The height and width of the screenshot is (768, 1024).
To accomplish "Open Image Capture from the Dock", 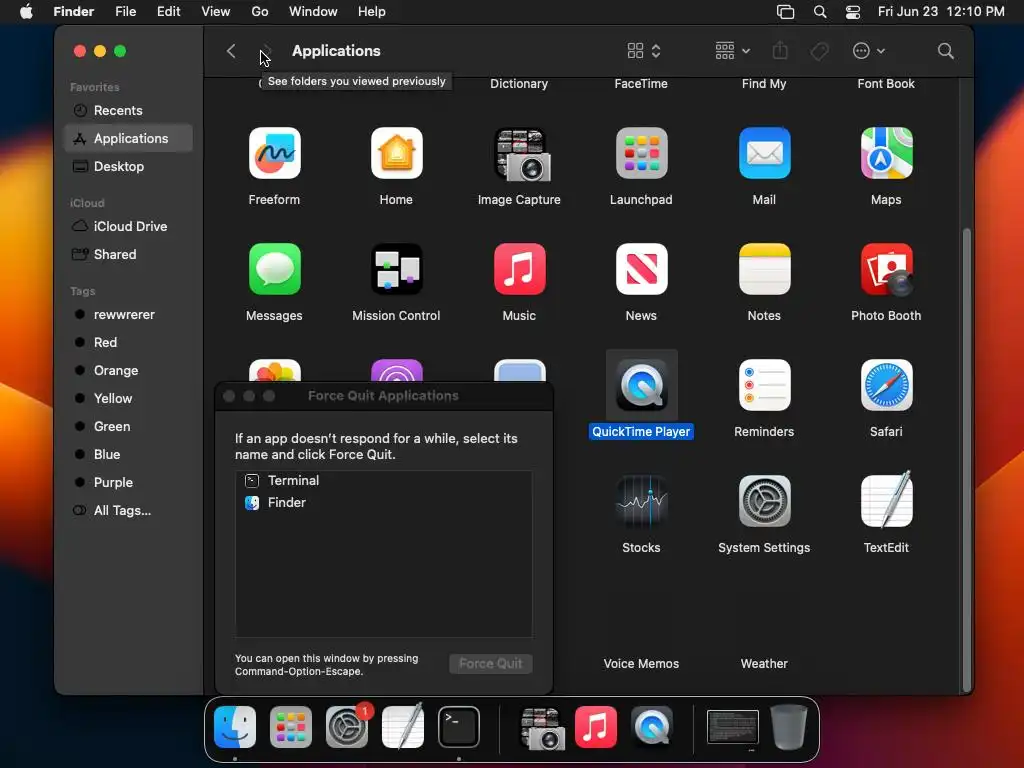I will (x=541, y=728).
